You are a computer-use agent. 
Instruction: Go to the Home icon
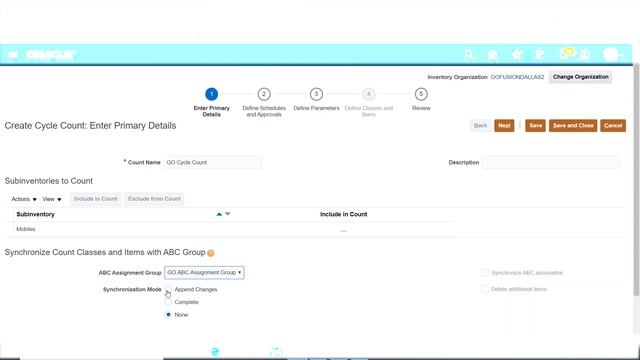pos(493,55)
